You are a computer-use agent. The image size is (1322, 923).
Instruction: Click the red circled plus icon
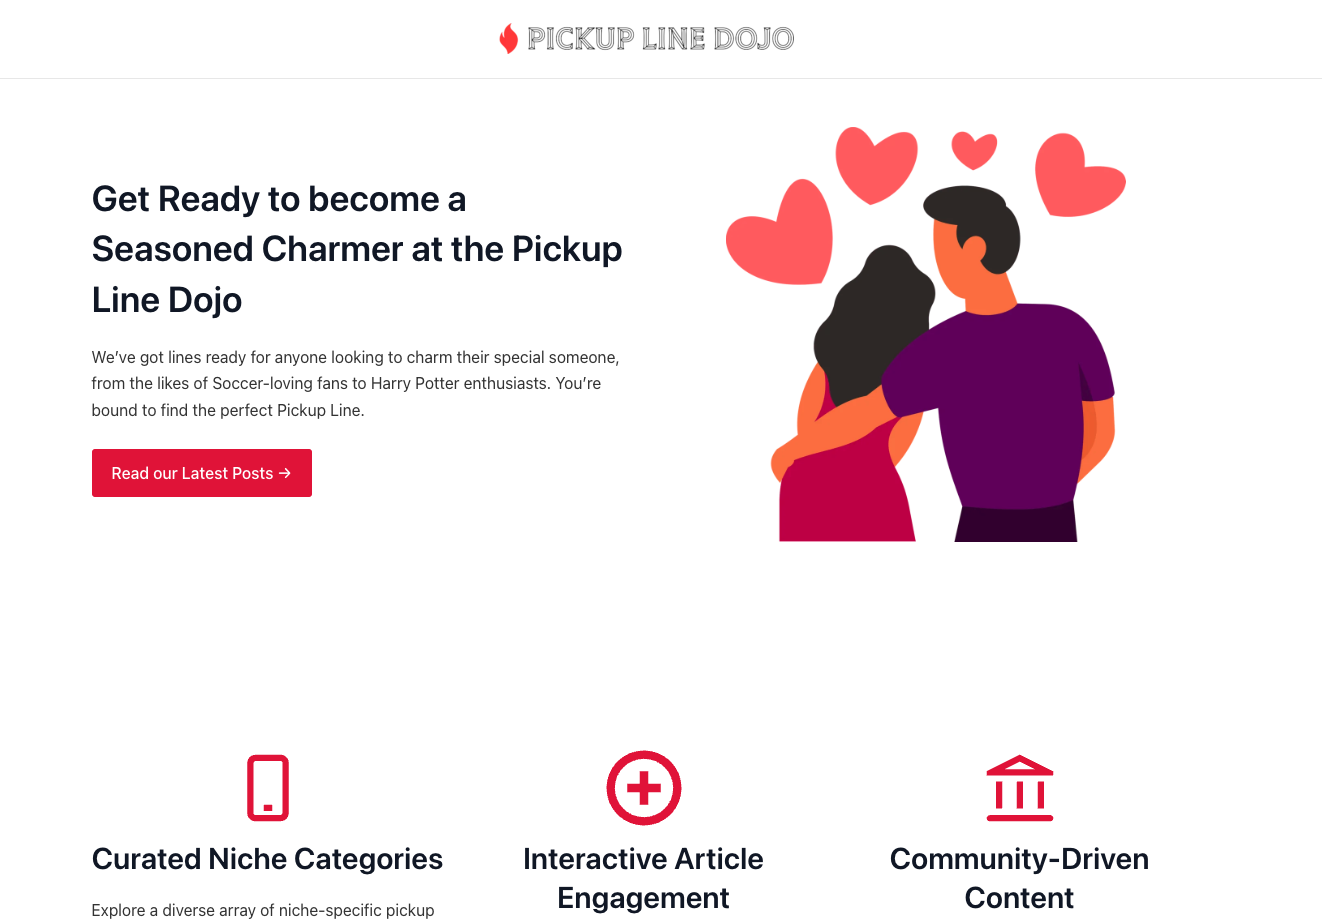pyautogui.click(x=644, y=788)
